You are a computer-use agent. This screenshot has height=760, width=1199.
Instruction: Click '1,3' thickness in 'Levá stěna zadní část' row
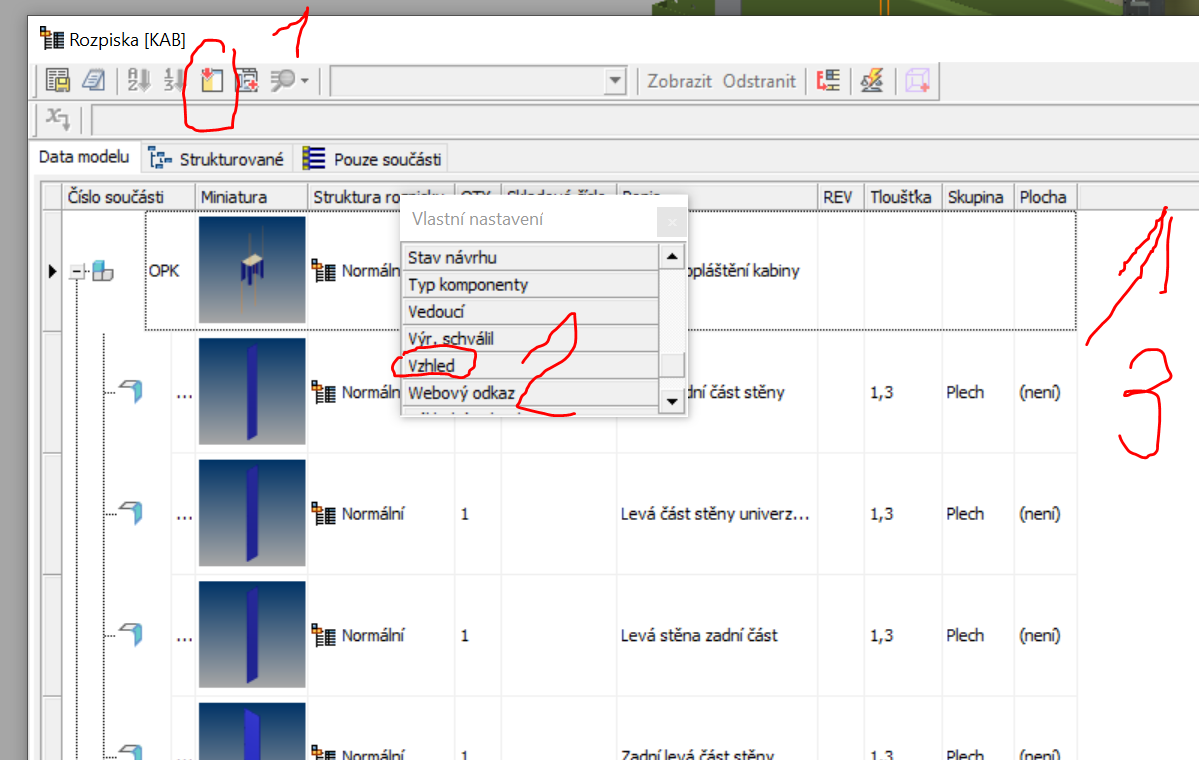881,635
